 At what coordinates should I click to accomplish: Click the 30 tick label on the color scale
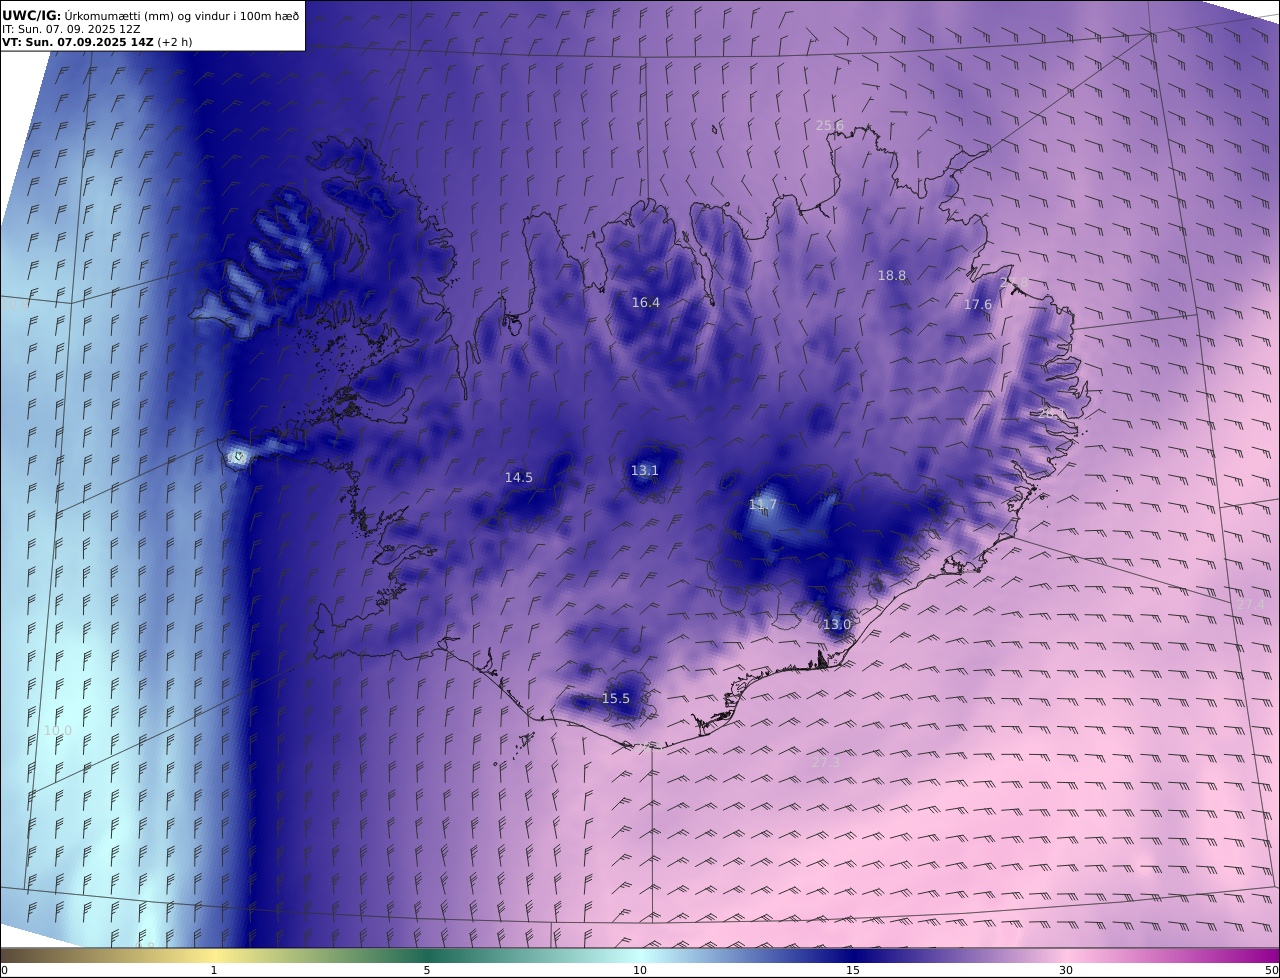click(x=1066, y=970)
